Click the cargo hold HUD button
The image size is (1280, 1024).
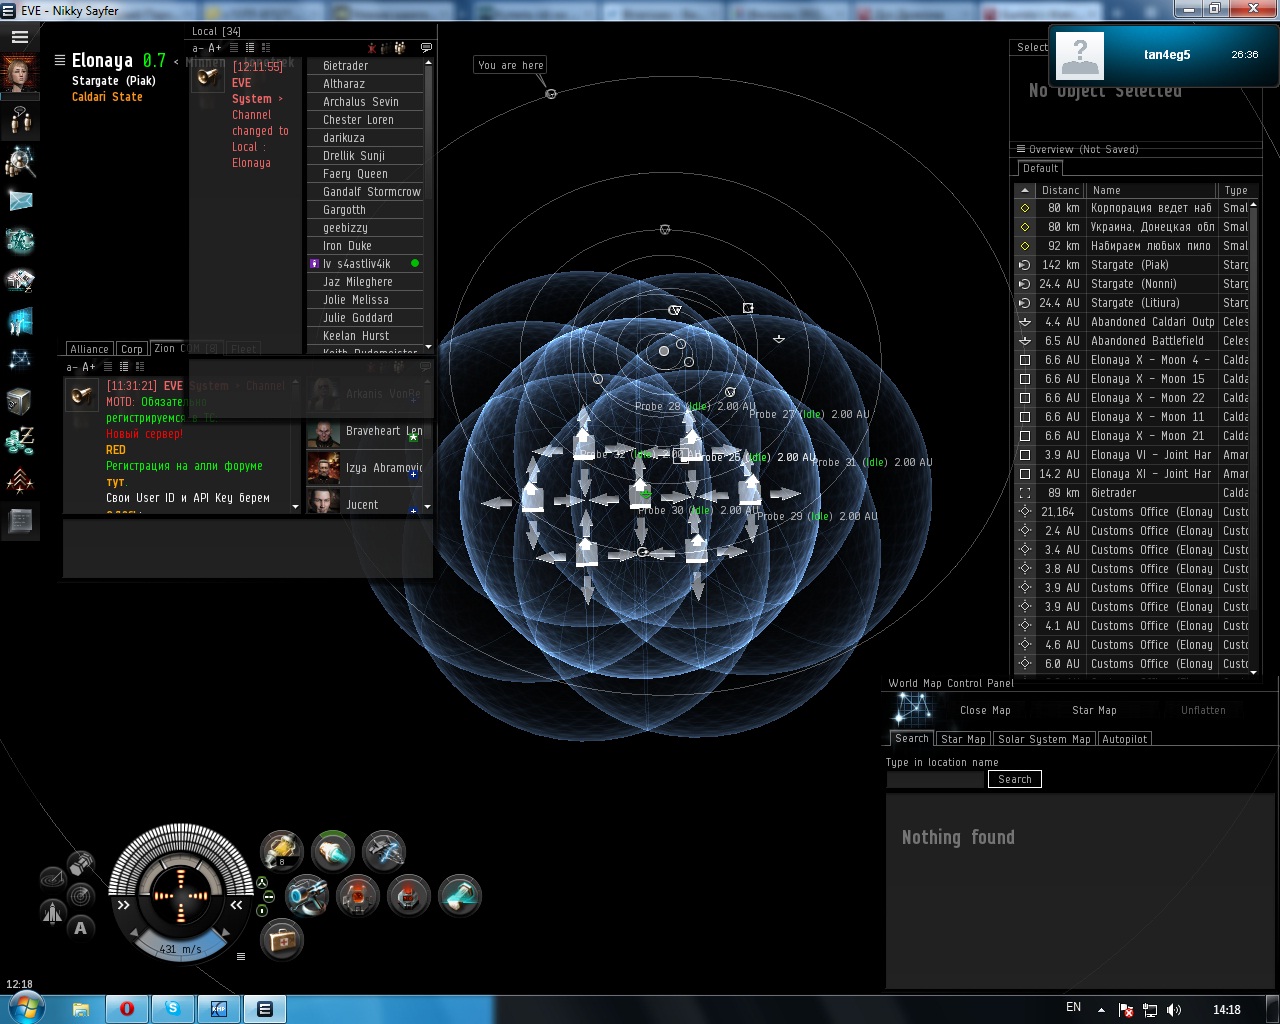pyautogui.click(x=81, y=861)
